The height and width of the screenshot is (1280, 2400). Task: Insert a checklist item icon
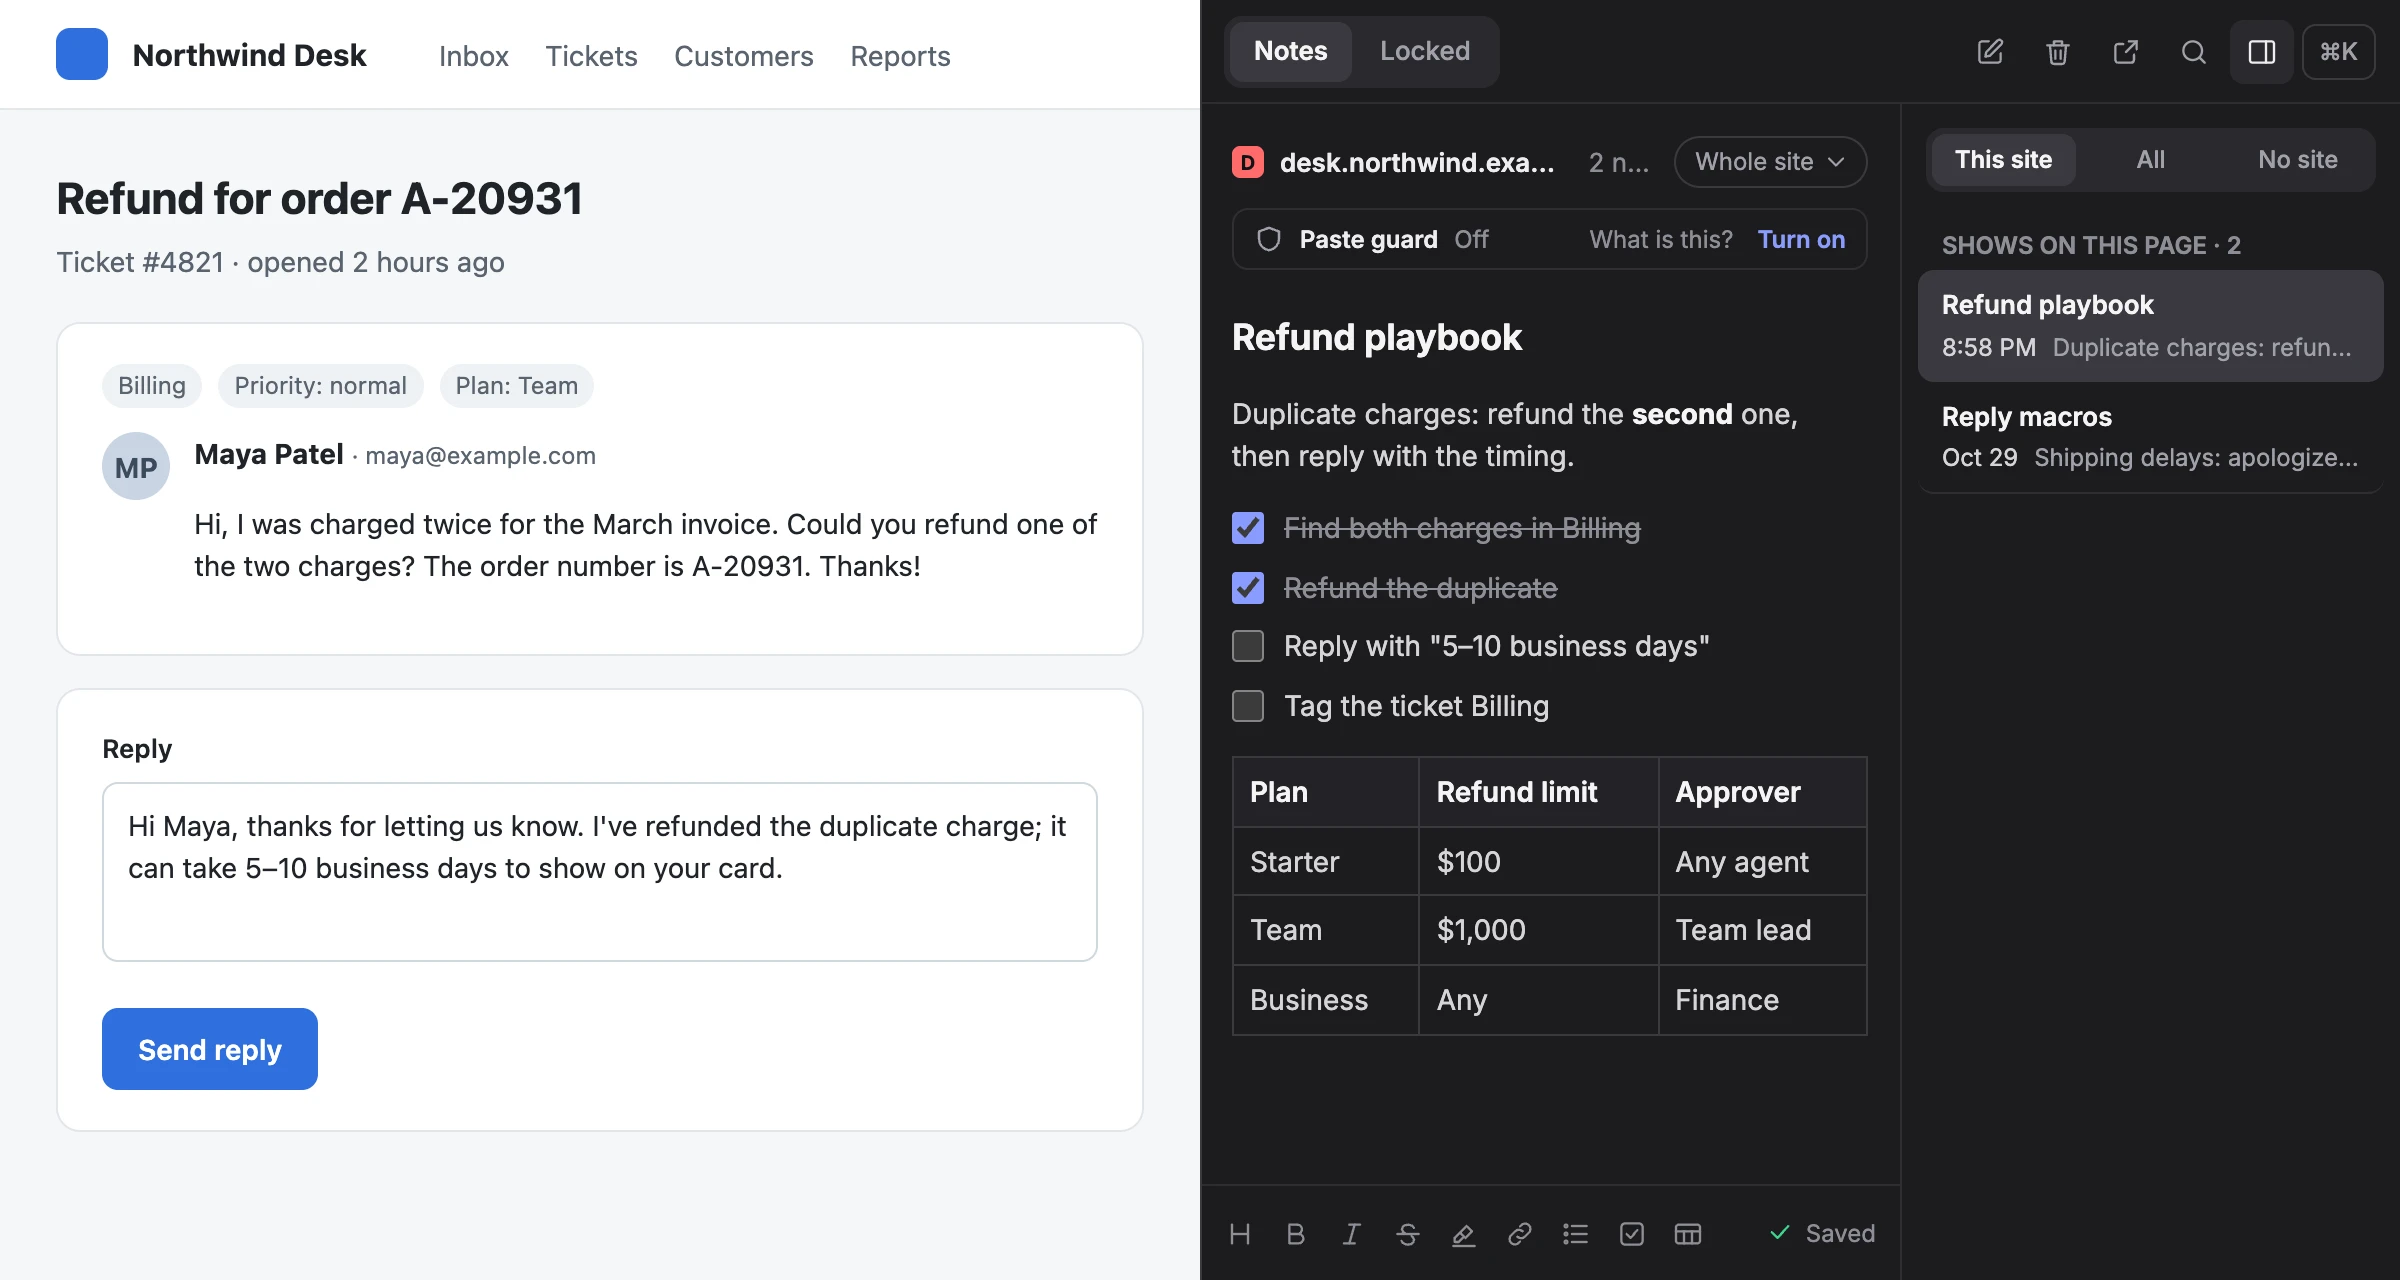click(x=1632, y=1234)
